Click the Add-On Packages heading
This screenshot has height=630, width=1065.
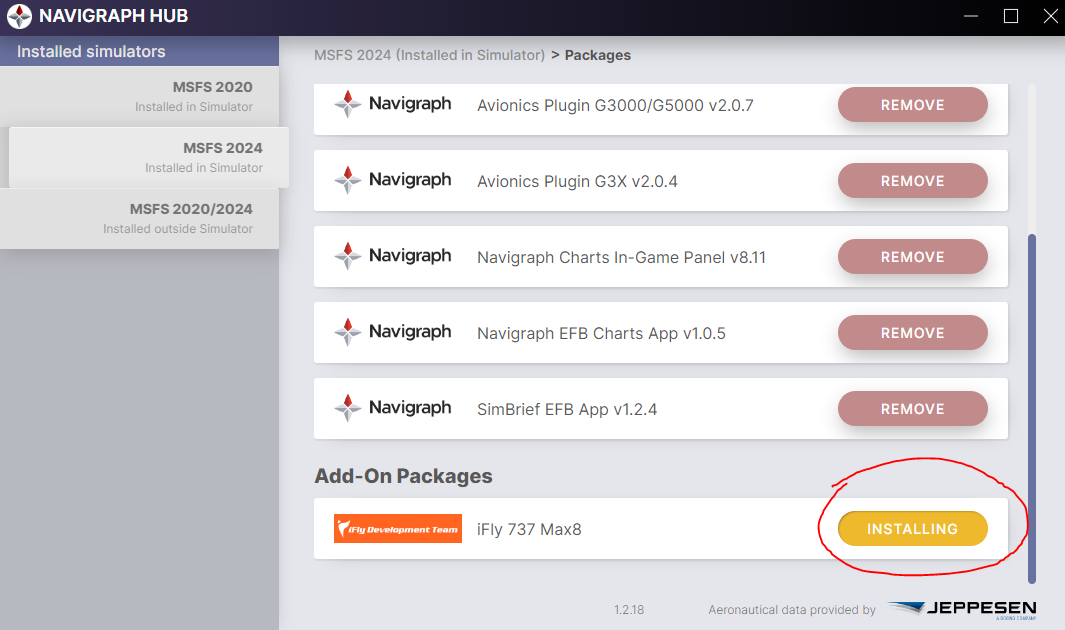403,476
